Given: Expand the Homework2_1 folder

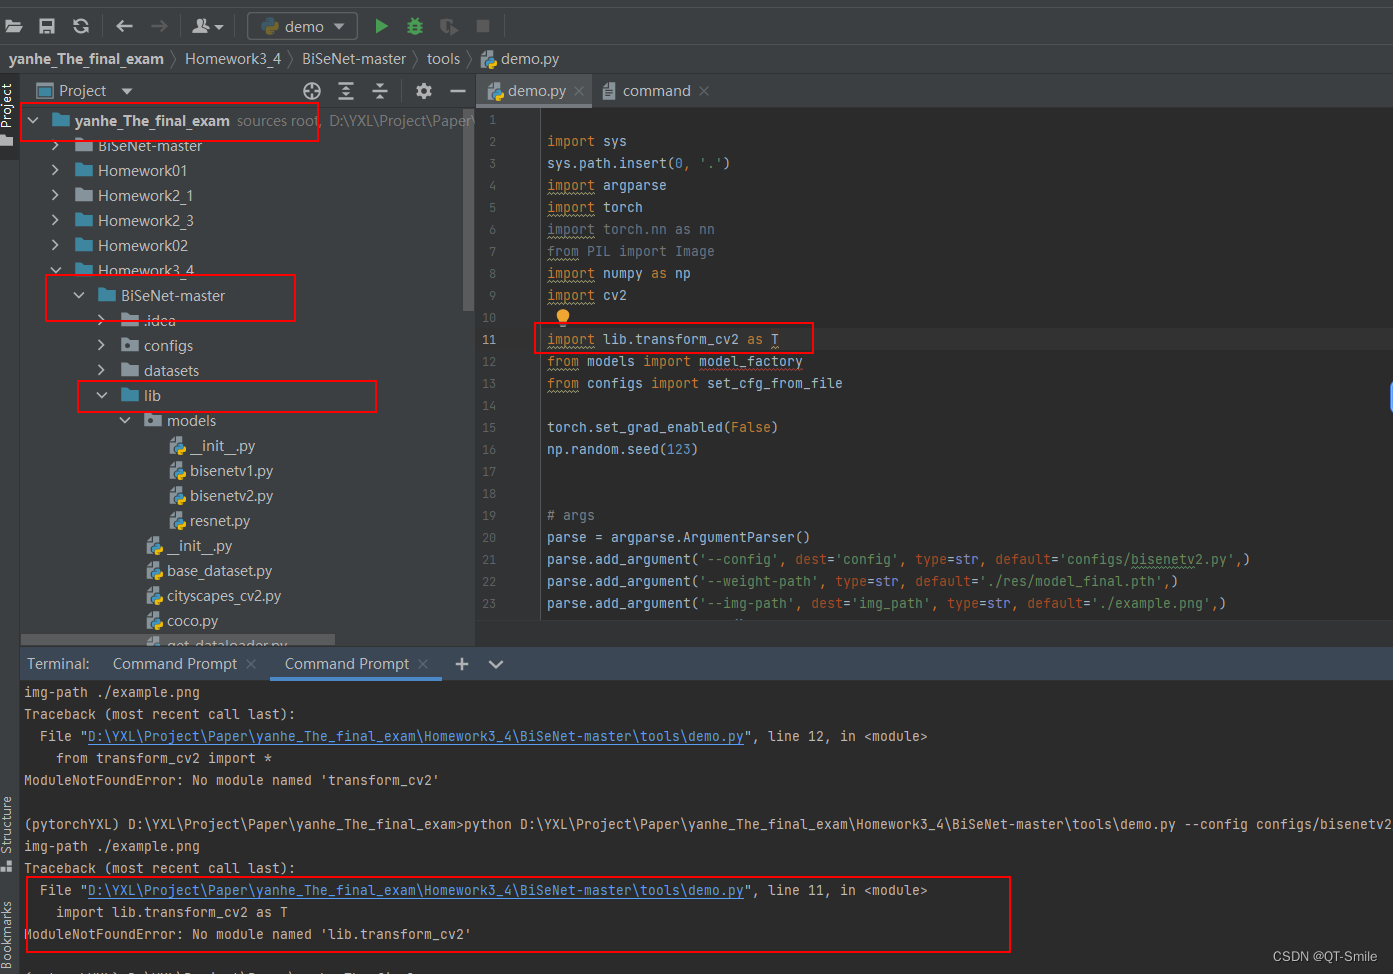Looking at the screenshot, I should click(56, 195).
